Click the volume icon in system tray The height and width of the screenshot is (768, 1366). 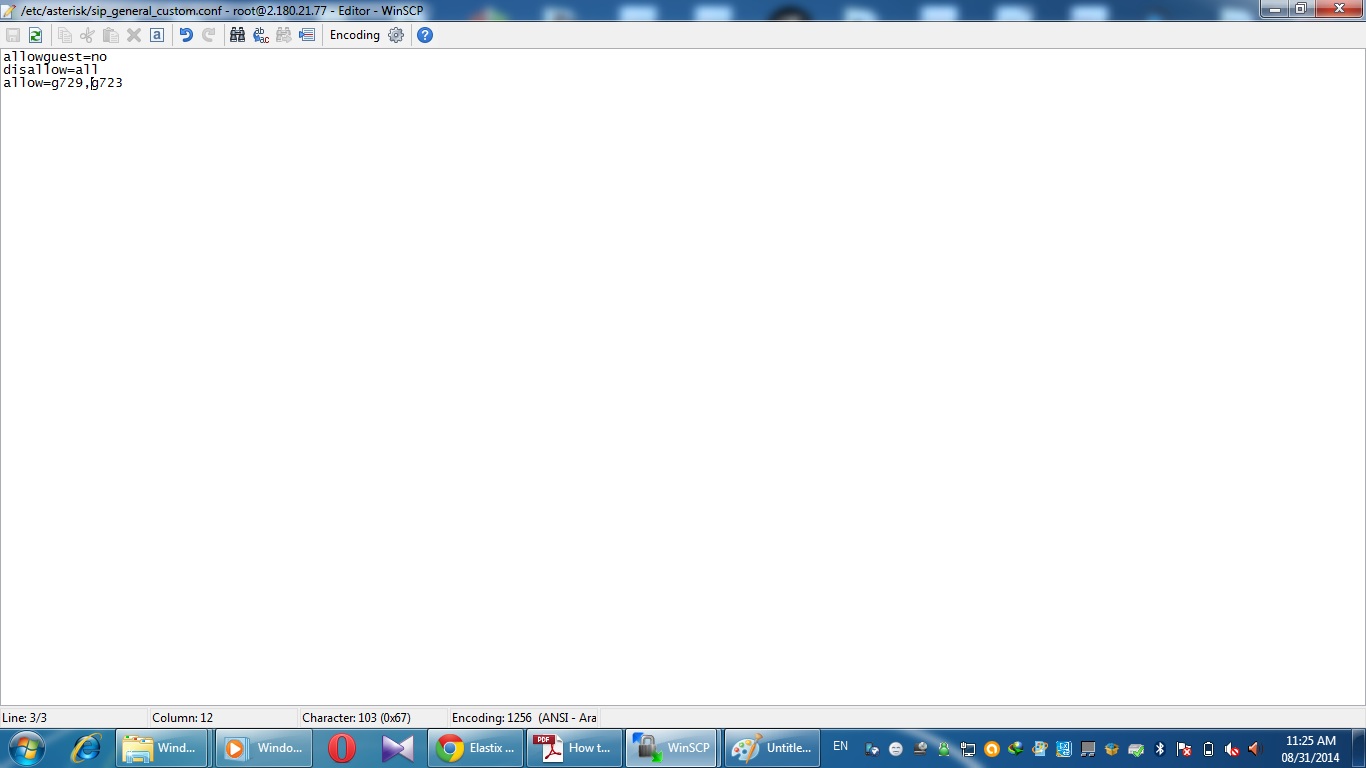point(1232,749)
